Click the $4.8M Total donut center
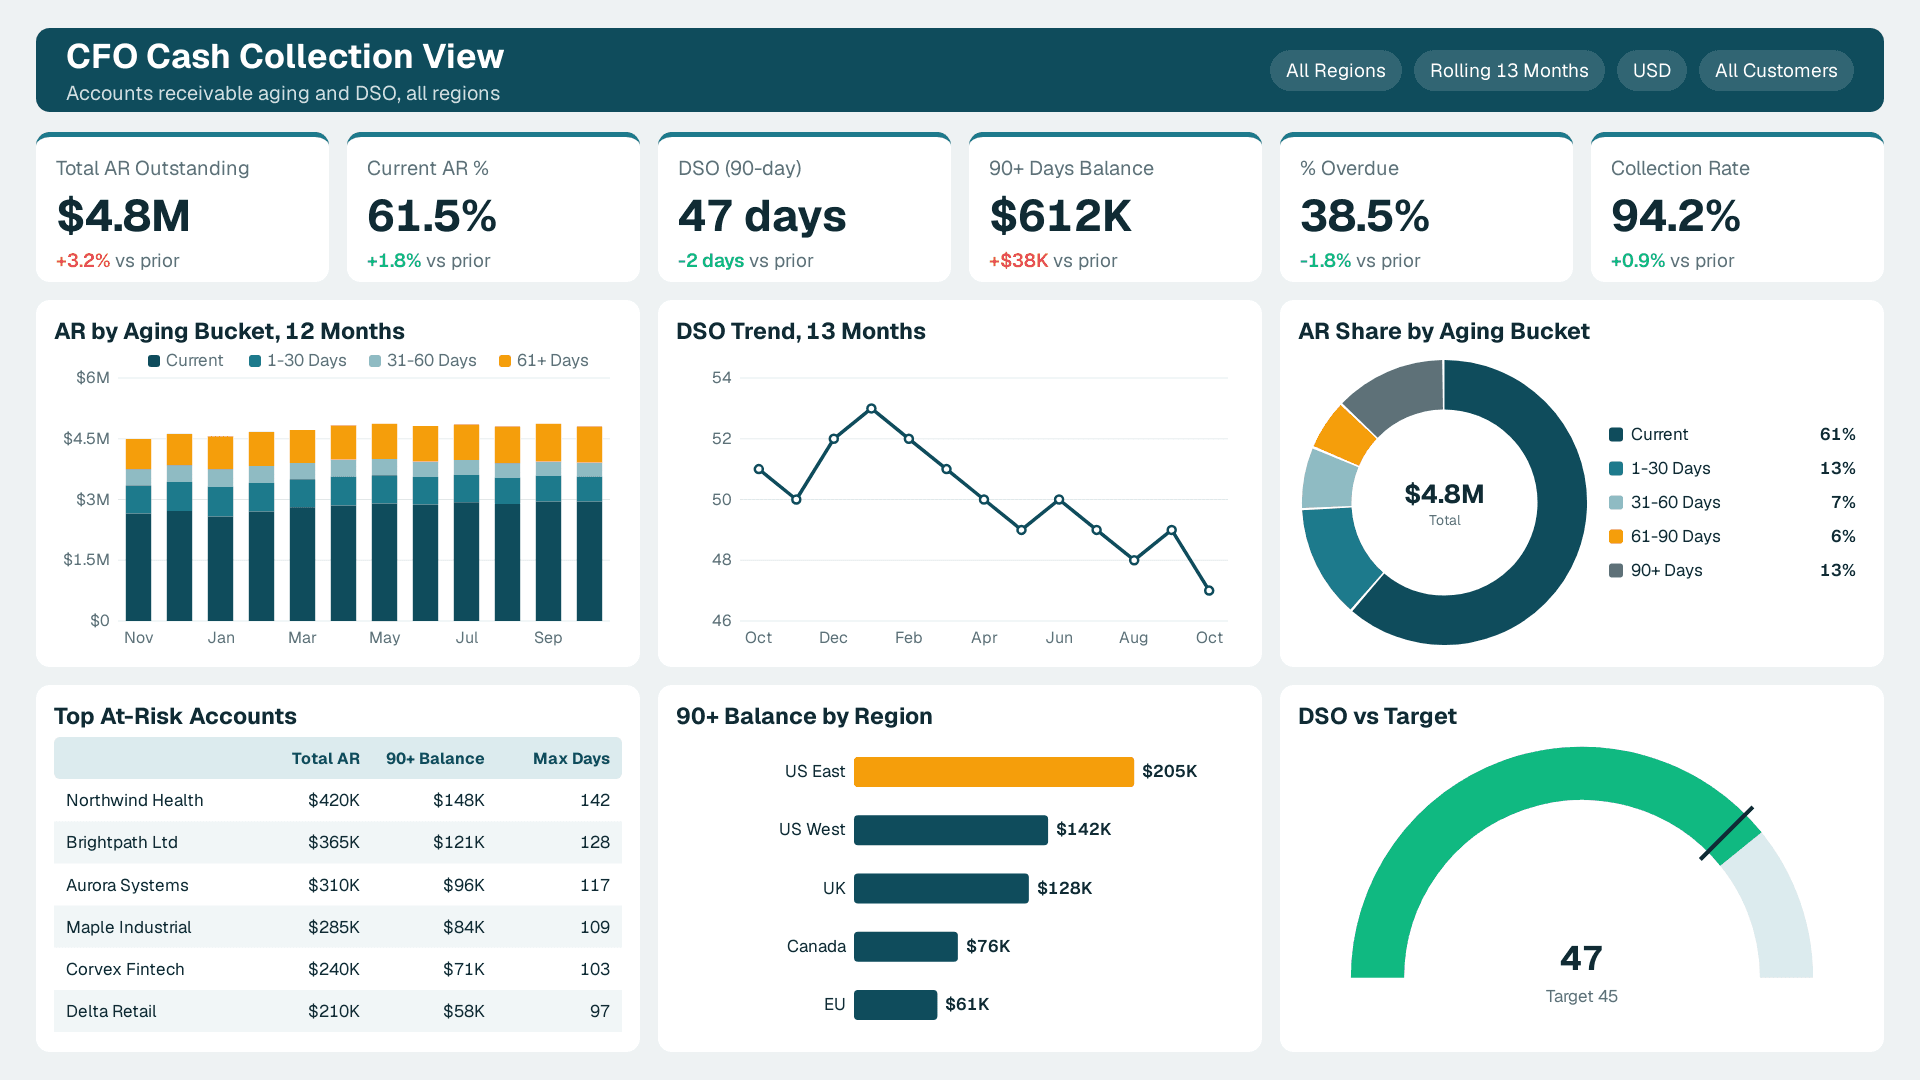The image size is (1920, 1080). coord(1444,503)
